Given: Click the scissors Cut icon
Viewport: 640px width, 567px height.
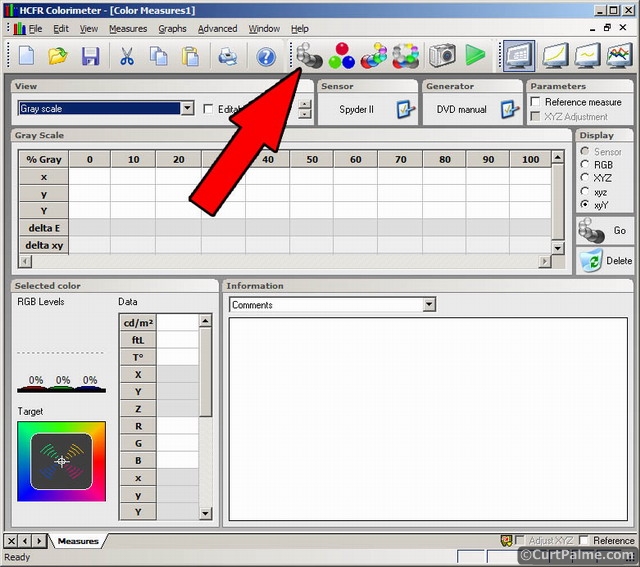Looking at the screenshot, I should (127, 56).
